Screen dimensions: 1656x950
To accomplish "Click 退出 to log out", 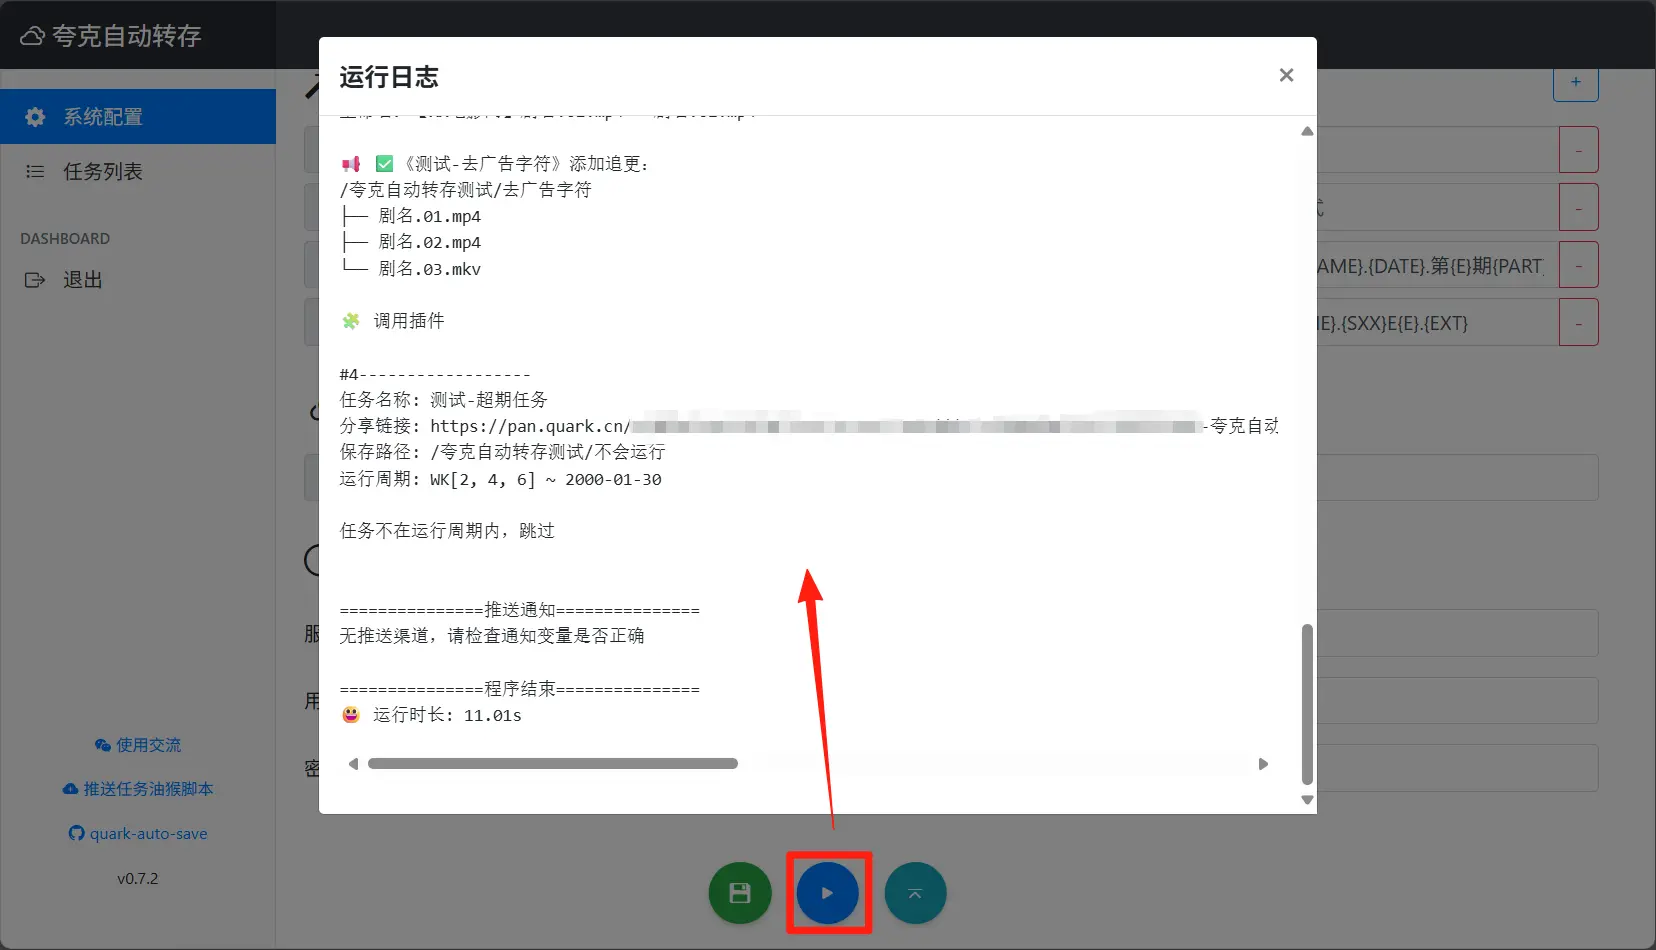I will (x=82, y=280).
